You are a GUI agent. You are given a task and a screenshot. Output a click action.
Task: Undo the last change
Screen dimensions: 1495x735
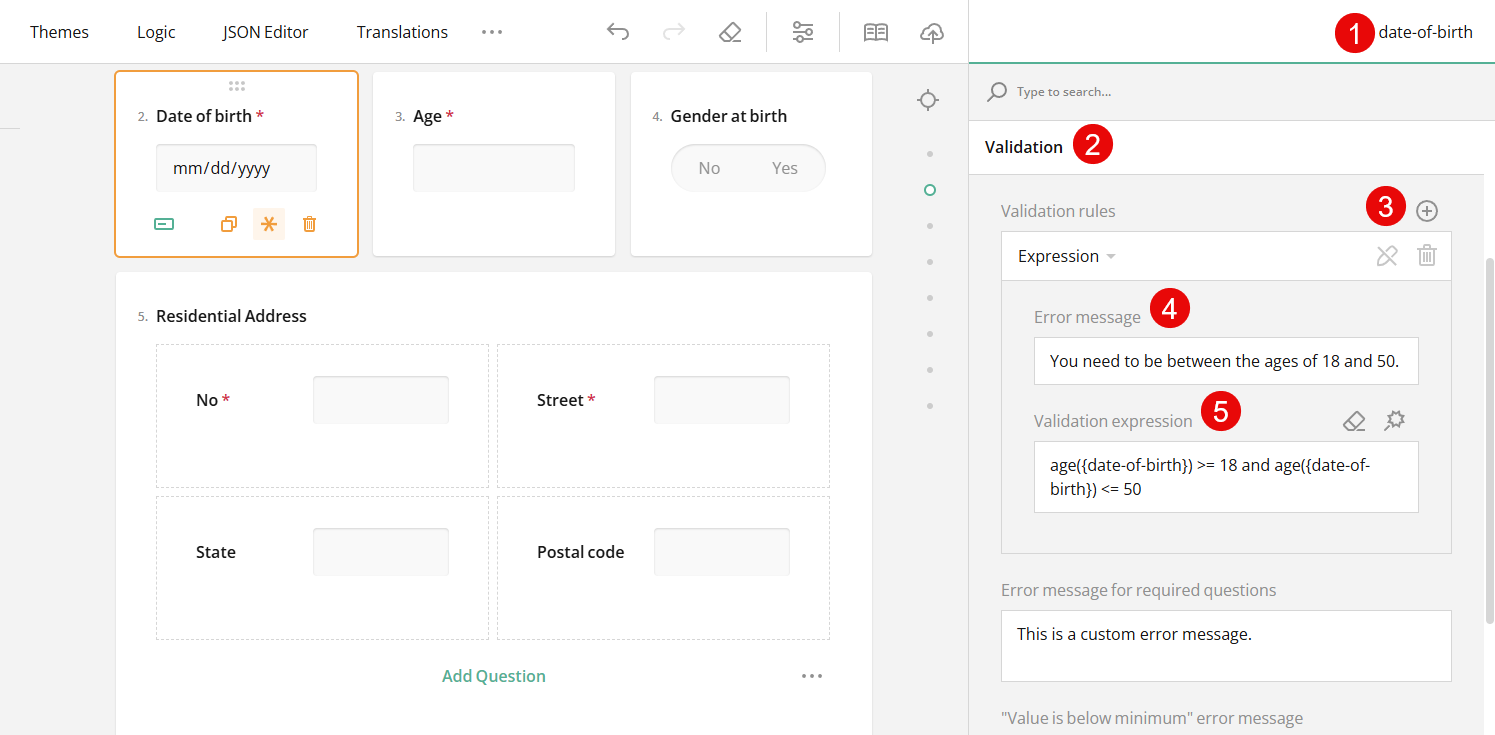click(618, 31)
